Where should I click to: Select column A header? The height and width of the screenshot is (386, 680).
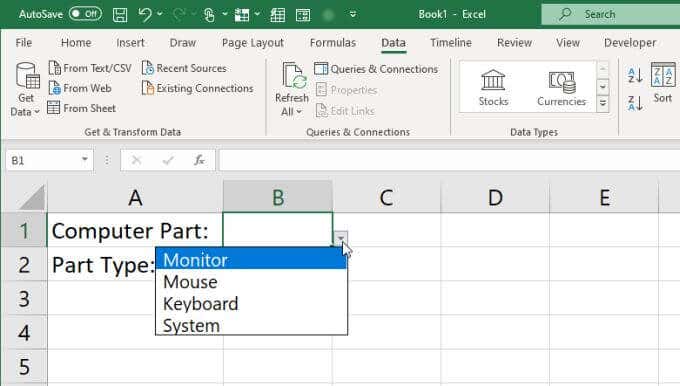click(x=135, y=198)
